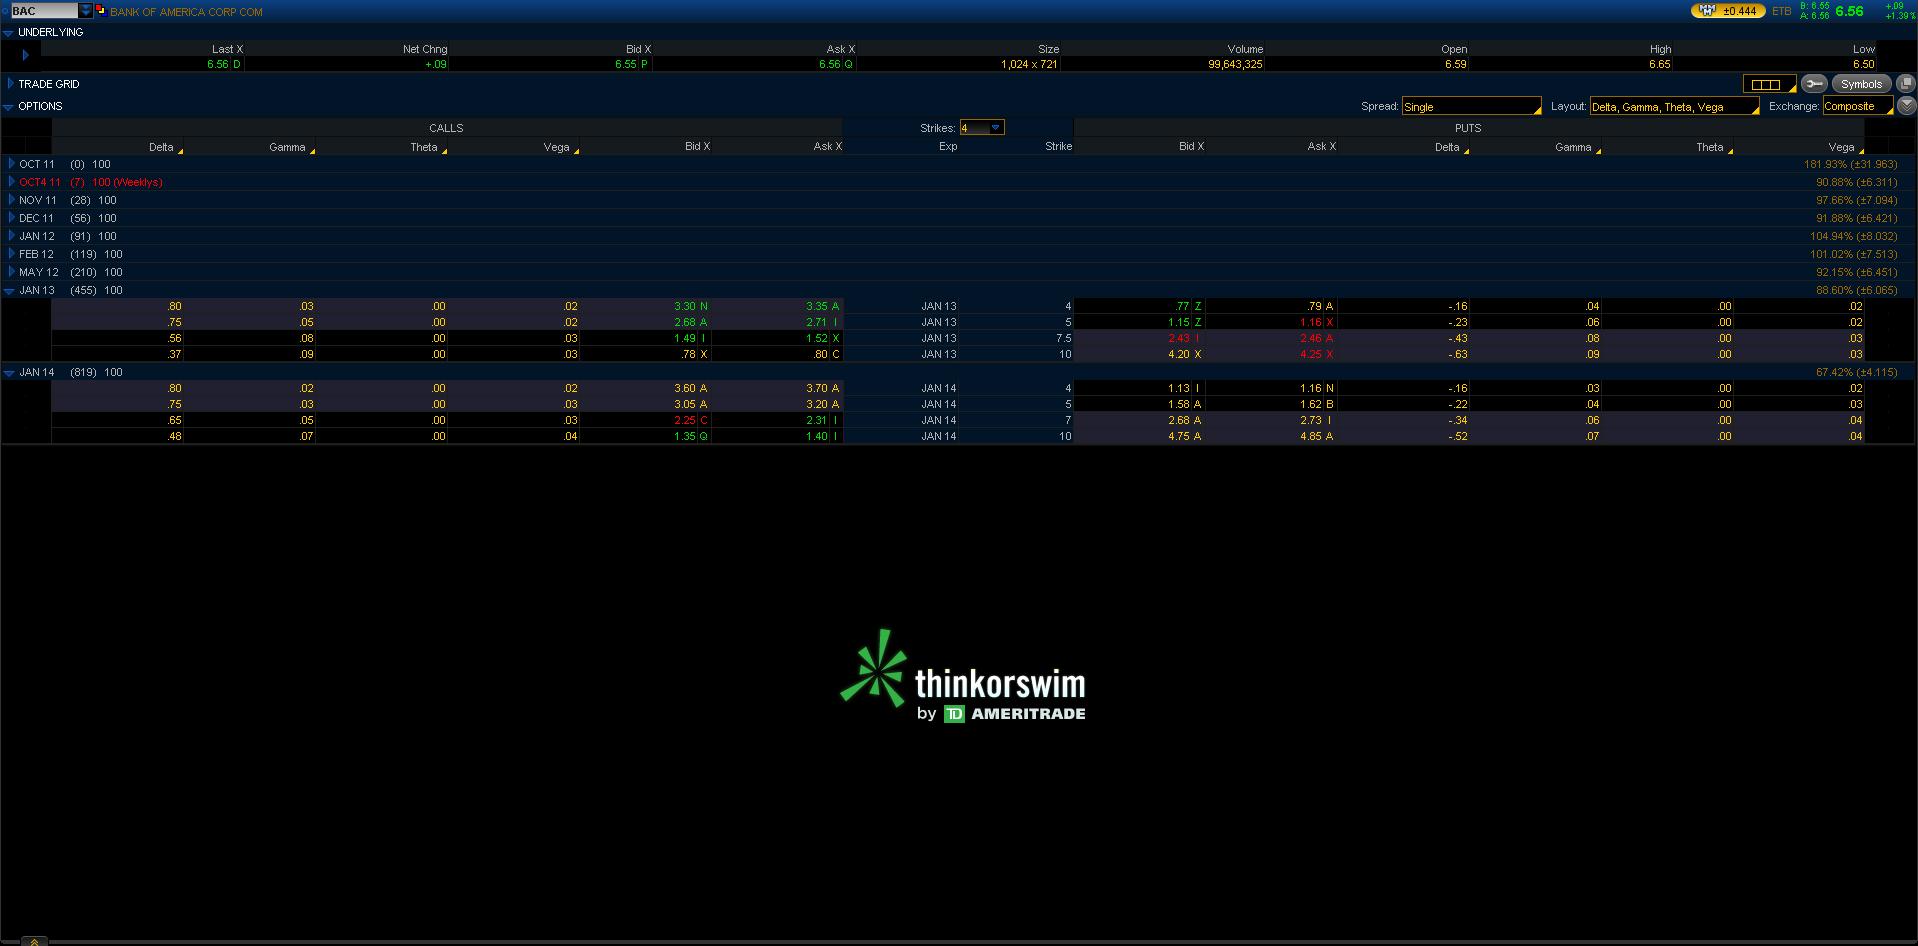Expand the MAY 12 expiration row
Screen dimensions: 1918x946
point(11,272)
